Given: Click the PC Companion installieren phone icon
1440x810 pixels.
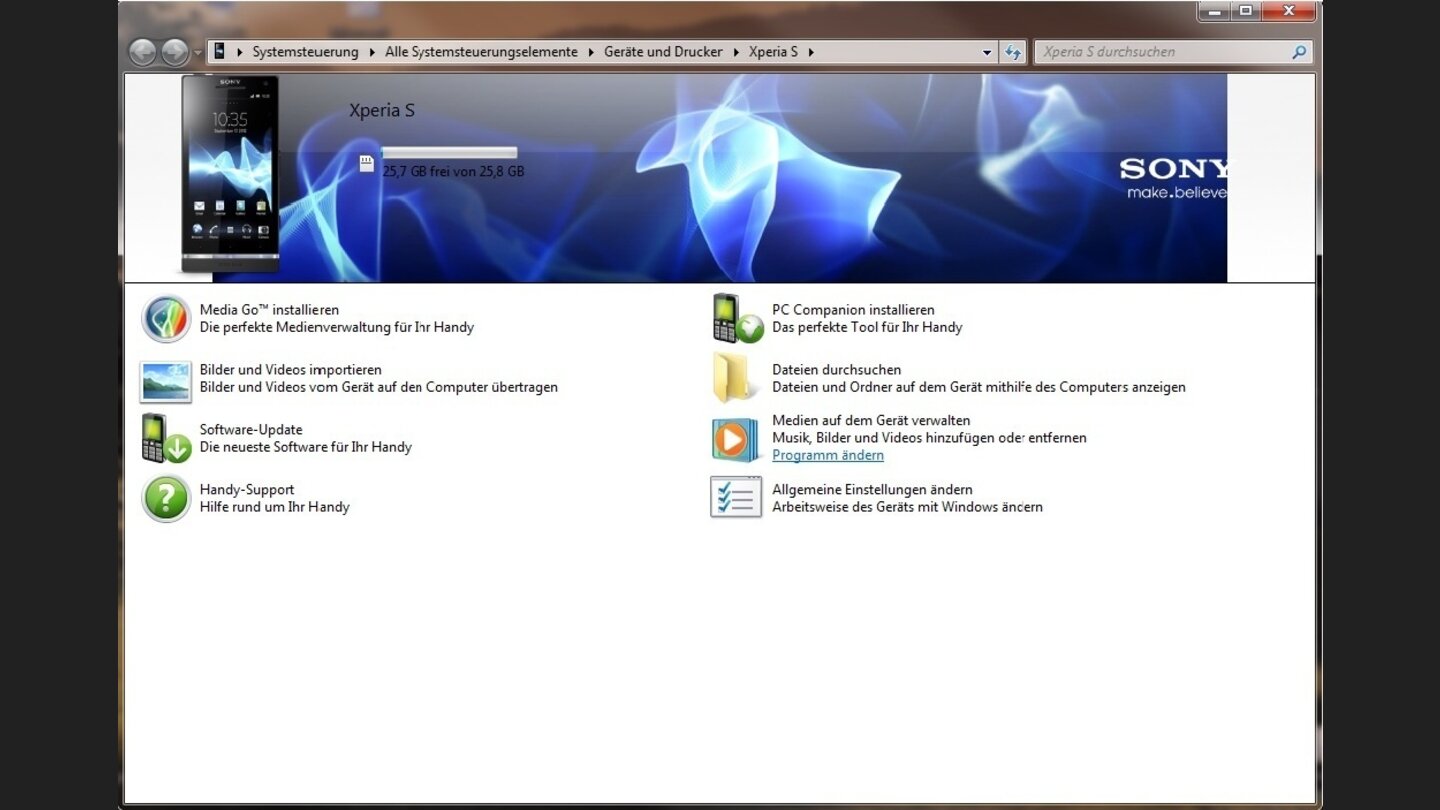Looking at the screenshot, I should [738, 319].
